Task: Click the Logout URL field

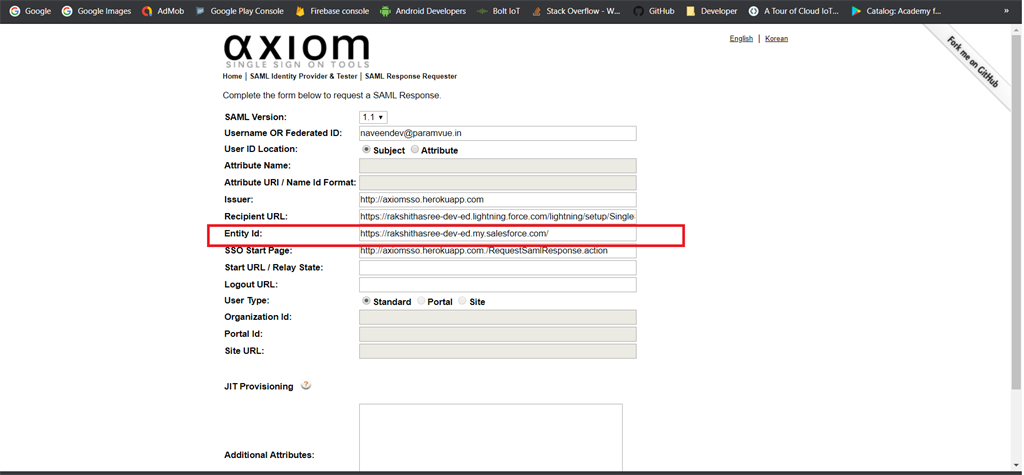Action: [x=498, y=284]
